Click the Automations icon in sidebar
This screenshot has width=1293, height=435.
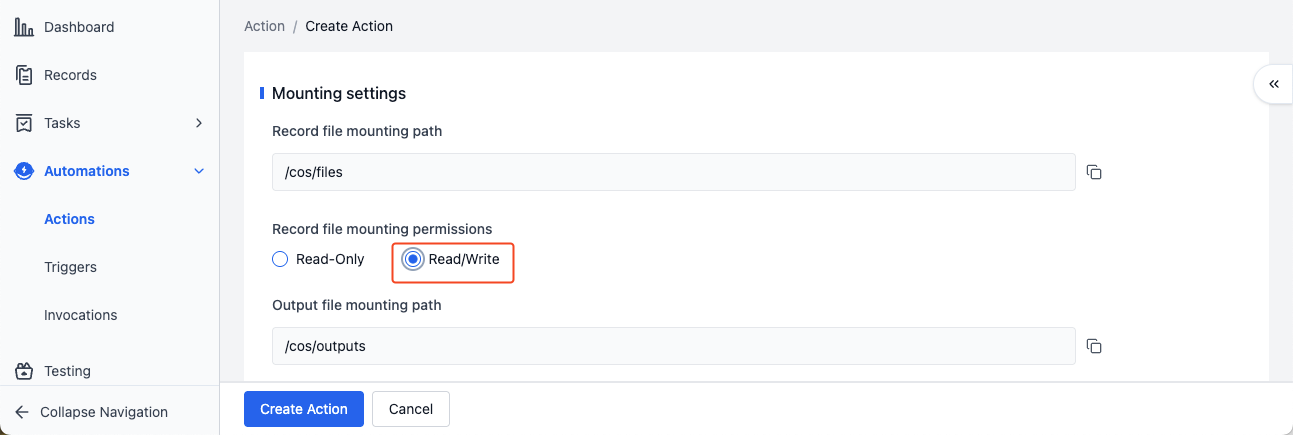click(x=24, y=171)
